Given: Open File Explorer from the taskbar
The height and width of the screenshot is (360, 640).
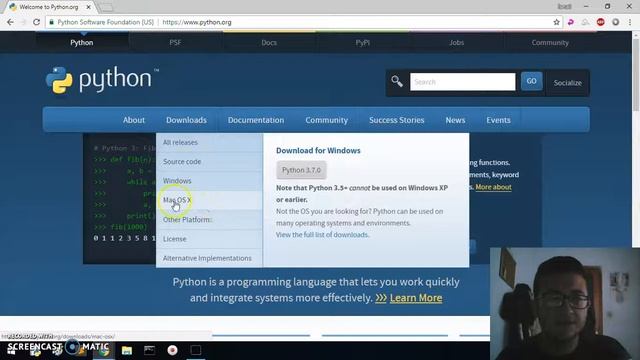Looking at the screenshot, I should point(127,350).
